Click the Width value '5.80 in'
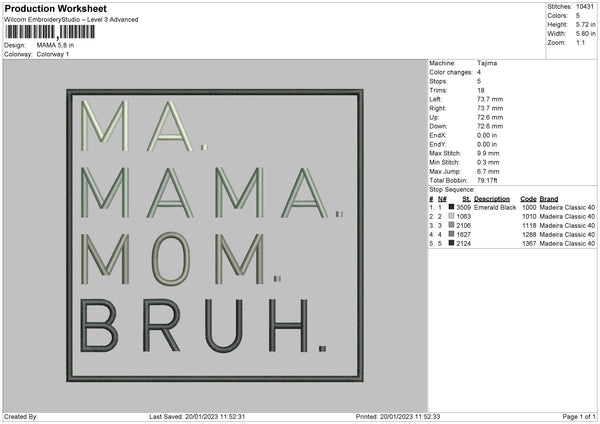Image resolution: width=600 pixels, height=424 pixels. [585, 34]
